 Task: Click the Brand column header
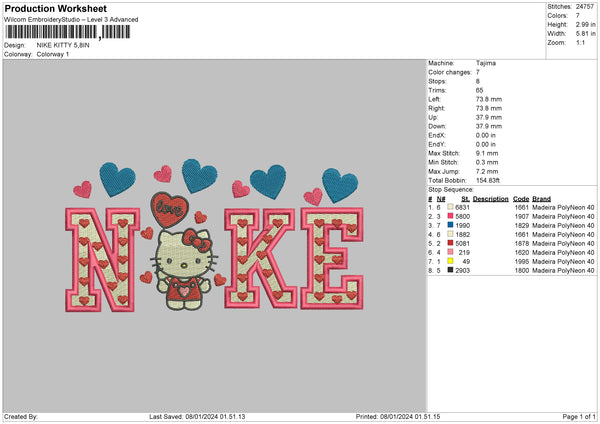click(x=542, y=199)
